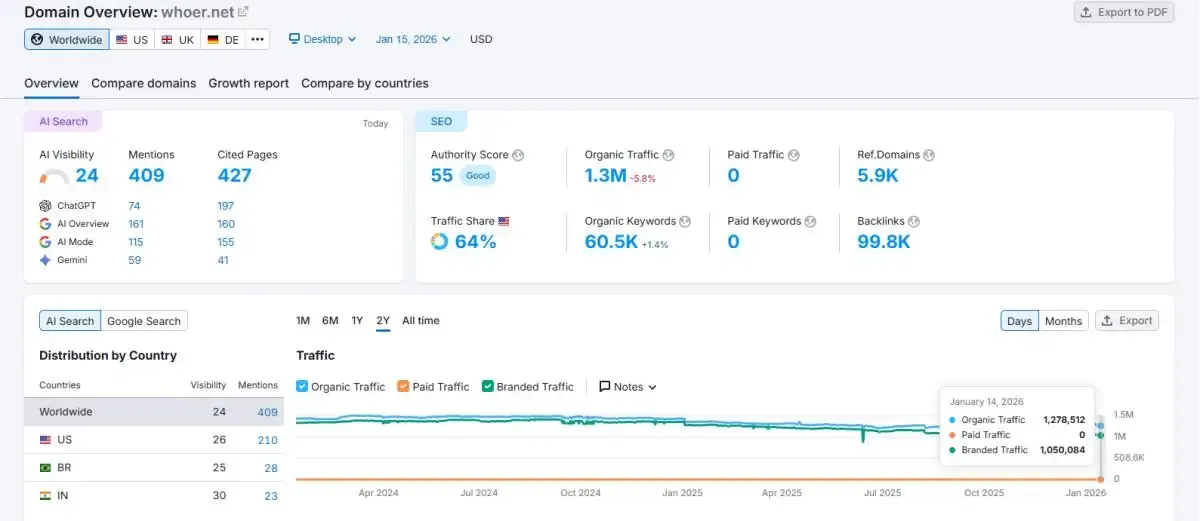
Task: Click the Traffic Share donut icon
Action: [x=439, y=241]
